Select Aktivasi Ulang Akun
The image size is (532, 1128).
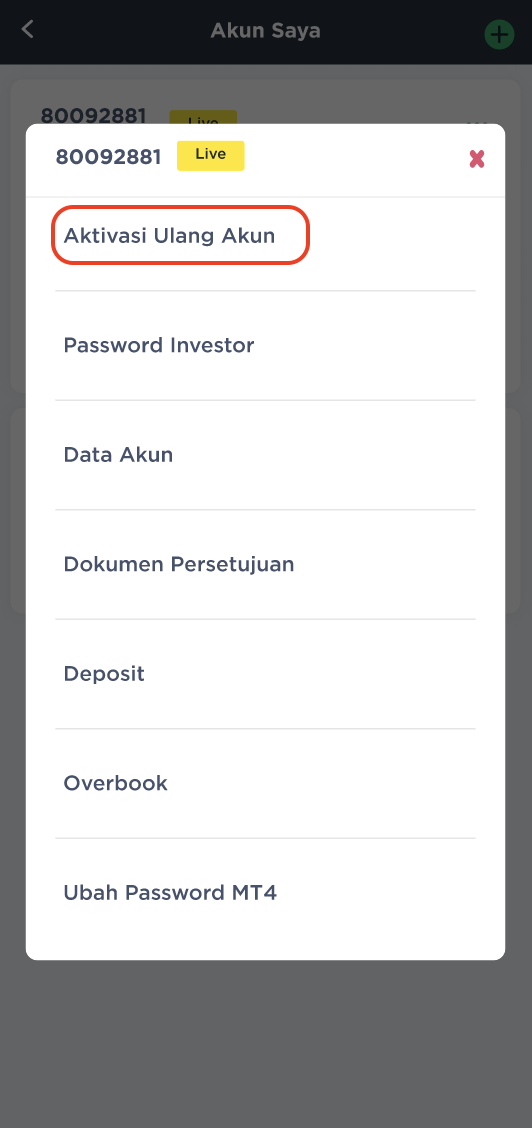click(x=170, y=236)
